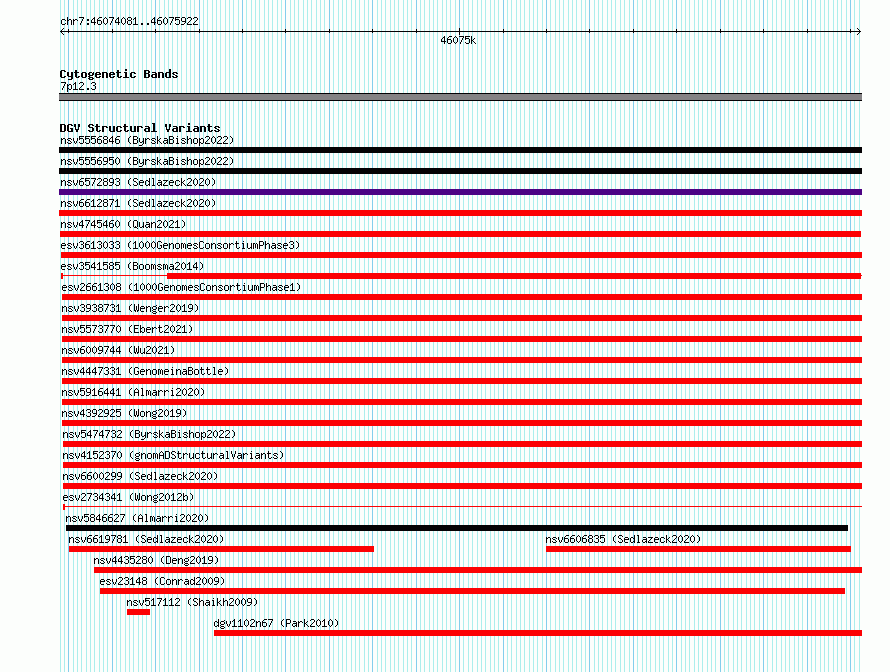Open variant label esv3613033 (1000GenomesConsortiumPhase3)

(x=180, y=245)
